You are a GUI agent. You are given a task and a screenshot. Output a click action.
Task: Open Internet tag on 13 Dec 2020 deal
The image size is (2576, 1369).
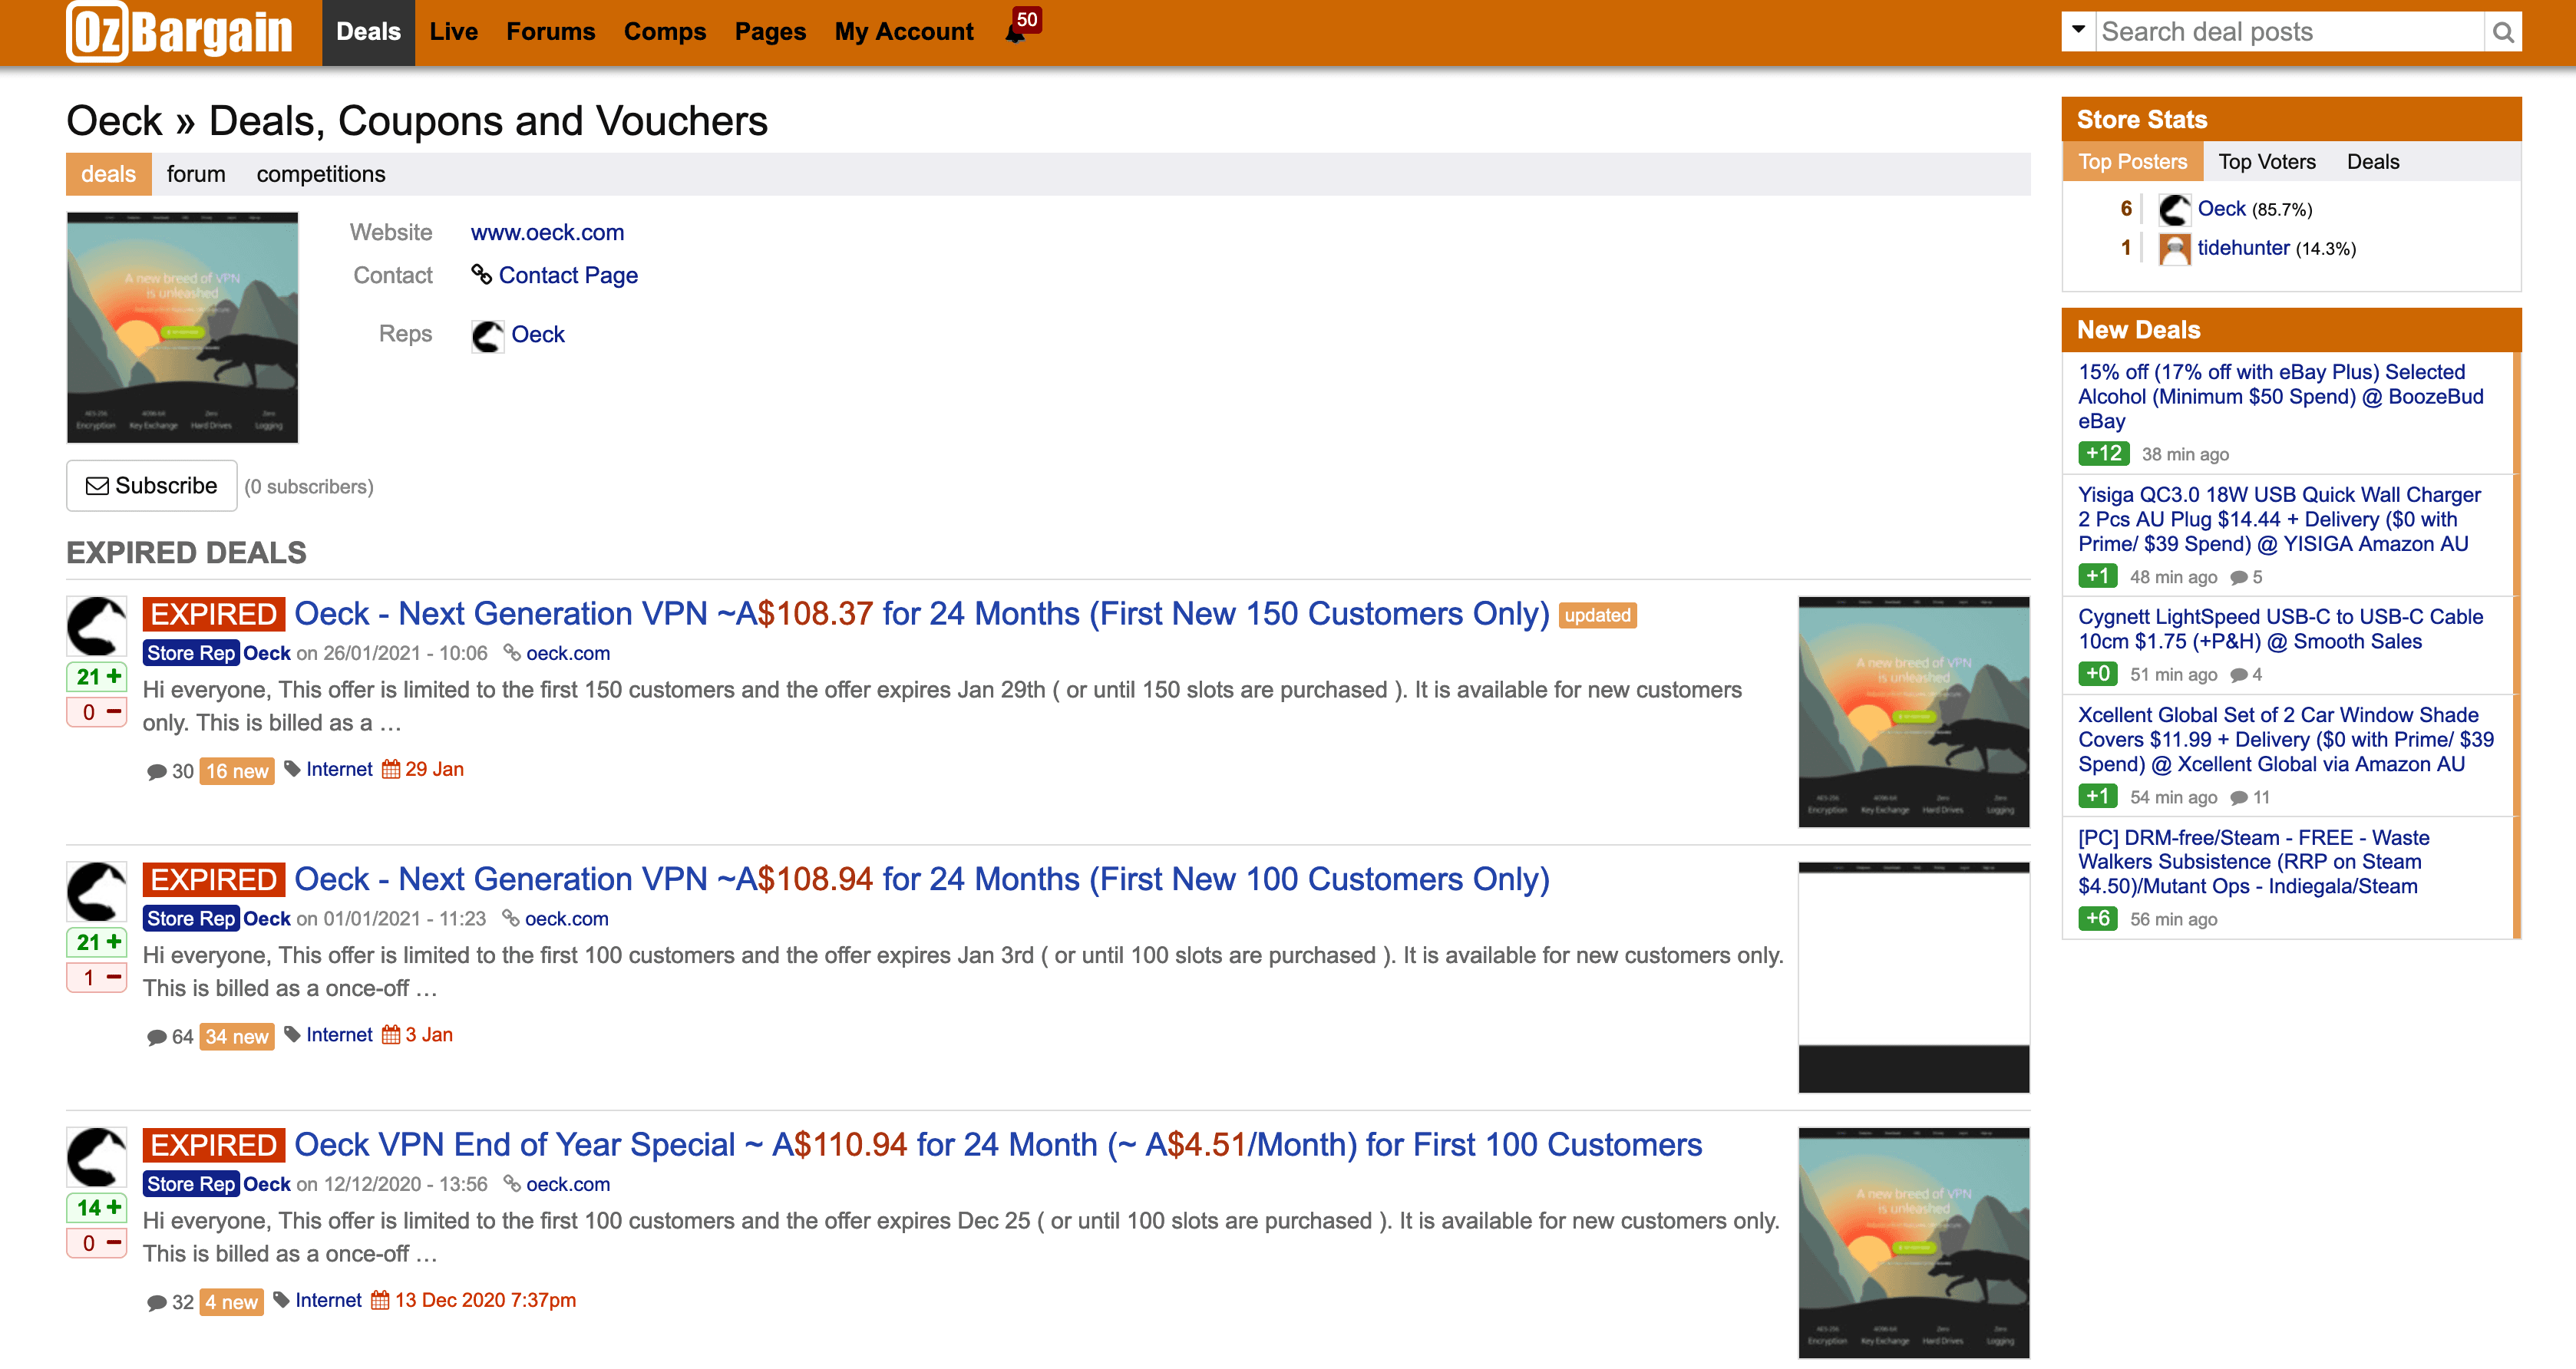tap(328, 1300)
